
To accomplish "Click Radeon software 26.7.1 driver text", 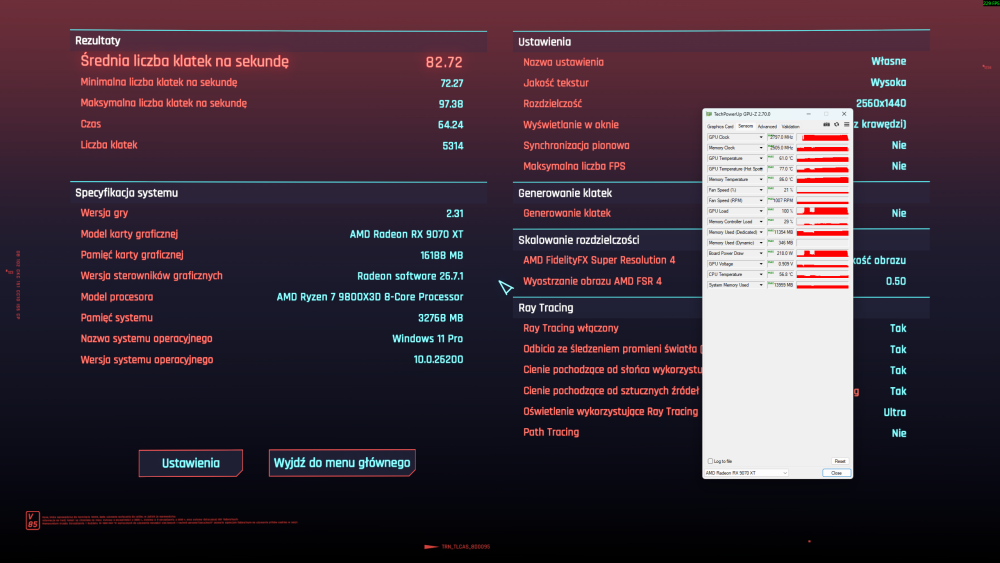I will pos(410,276).
